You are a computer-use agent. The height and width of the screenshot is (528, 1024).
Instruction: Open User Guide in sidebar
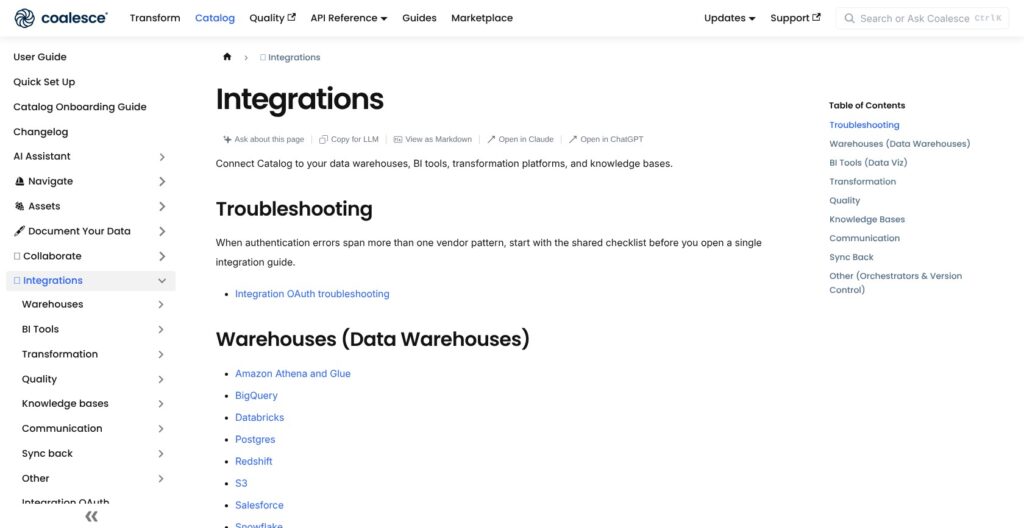coord(40,57)
